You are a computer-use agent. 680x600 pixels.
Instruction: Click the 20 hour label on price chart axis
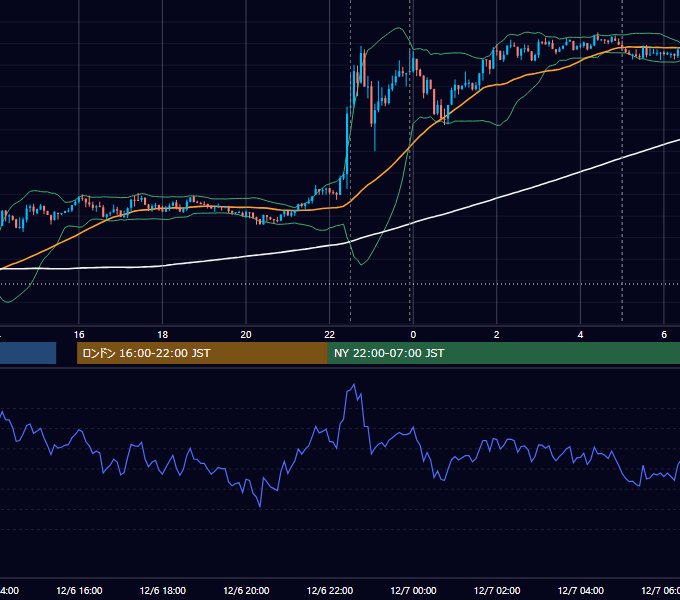pyautogui.click(x=246, y=335)
